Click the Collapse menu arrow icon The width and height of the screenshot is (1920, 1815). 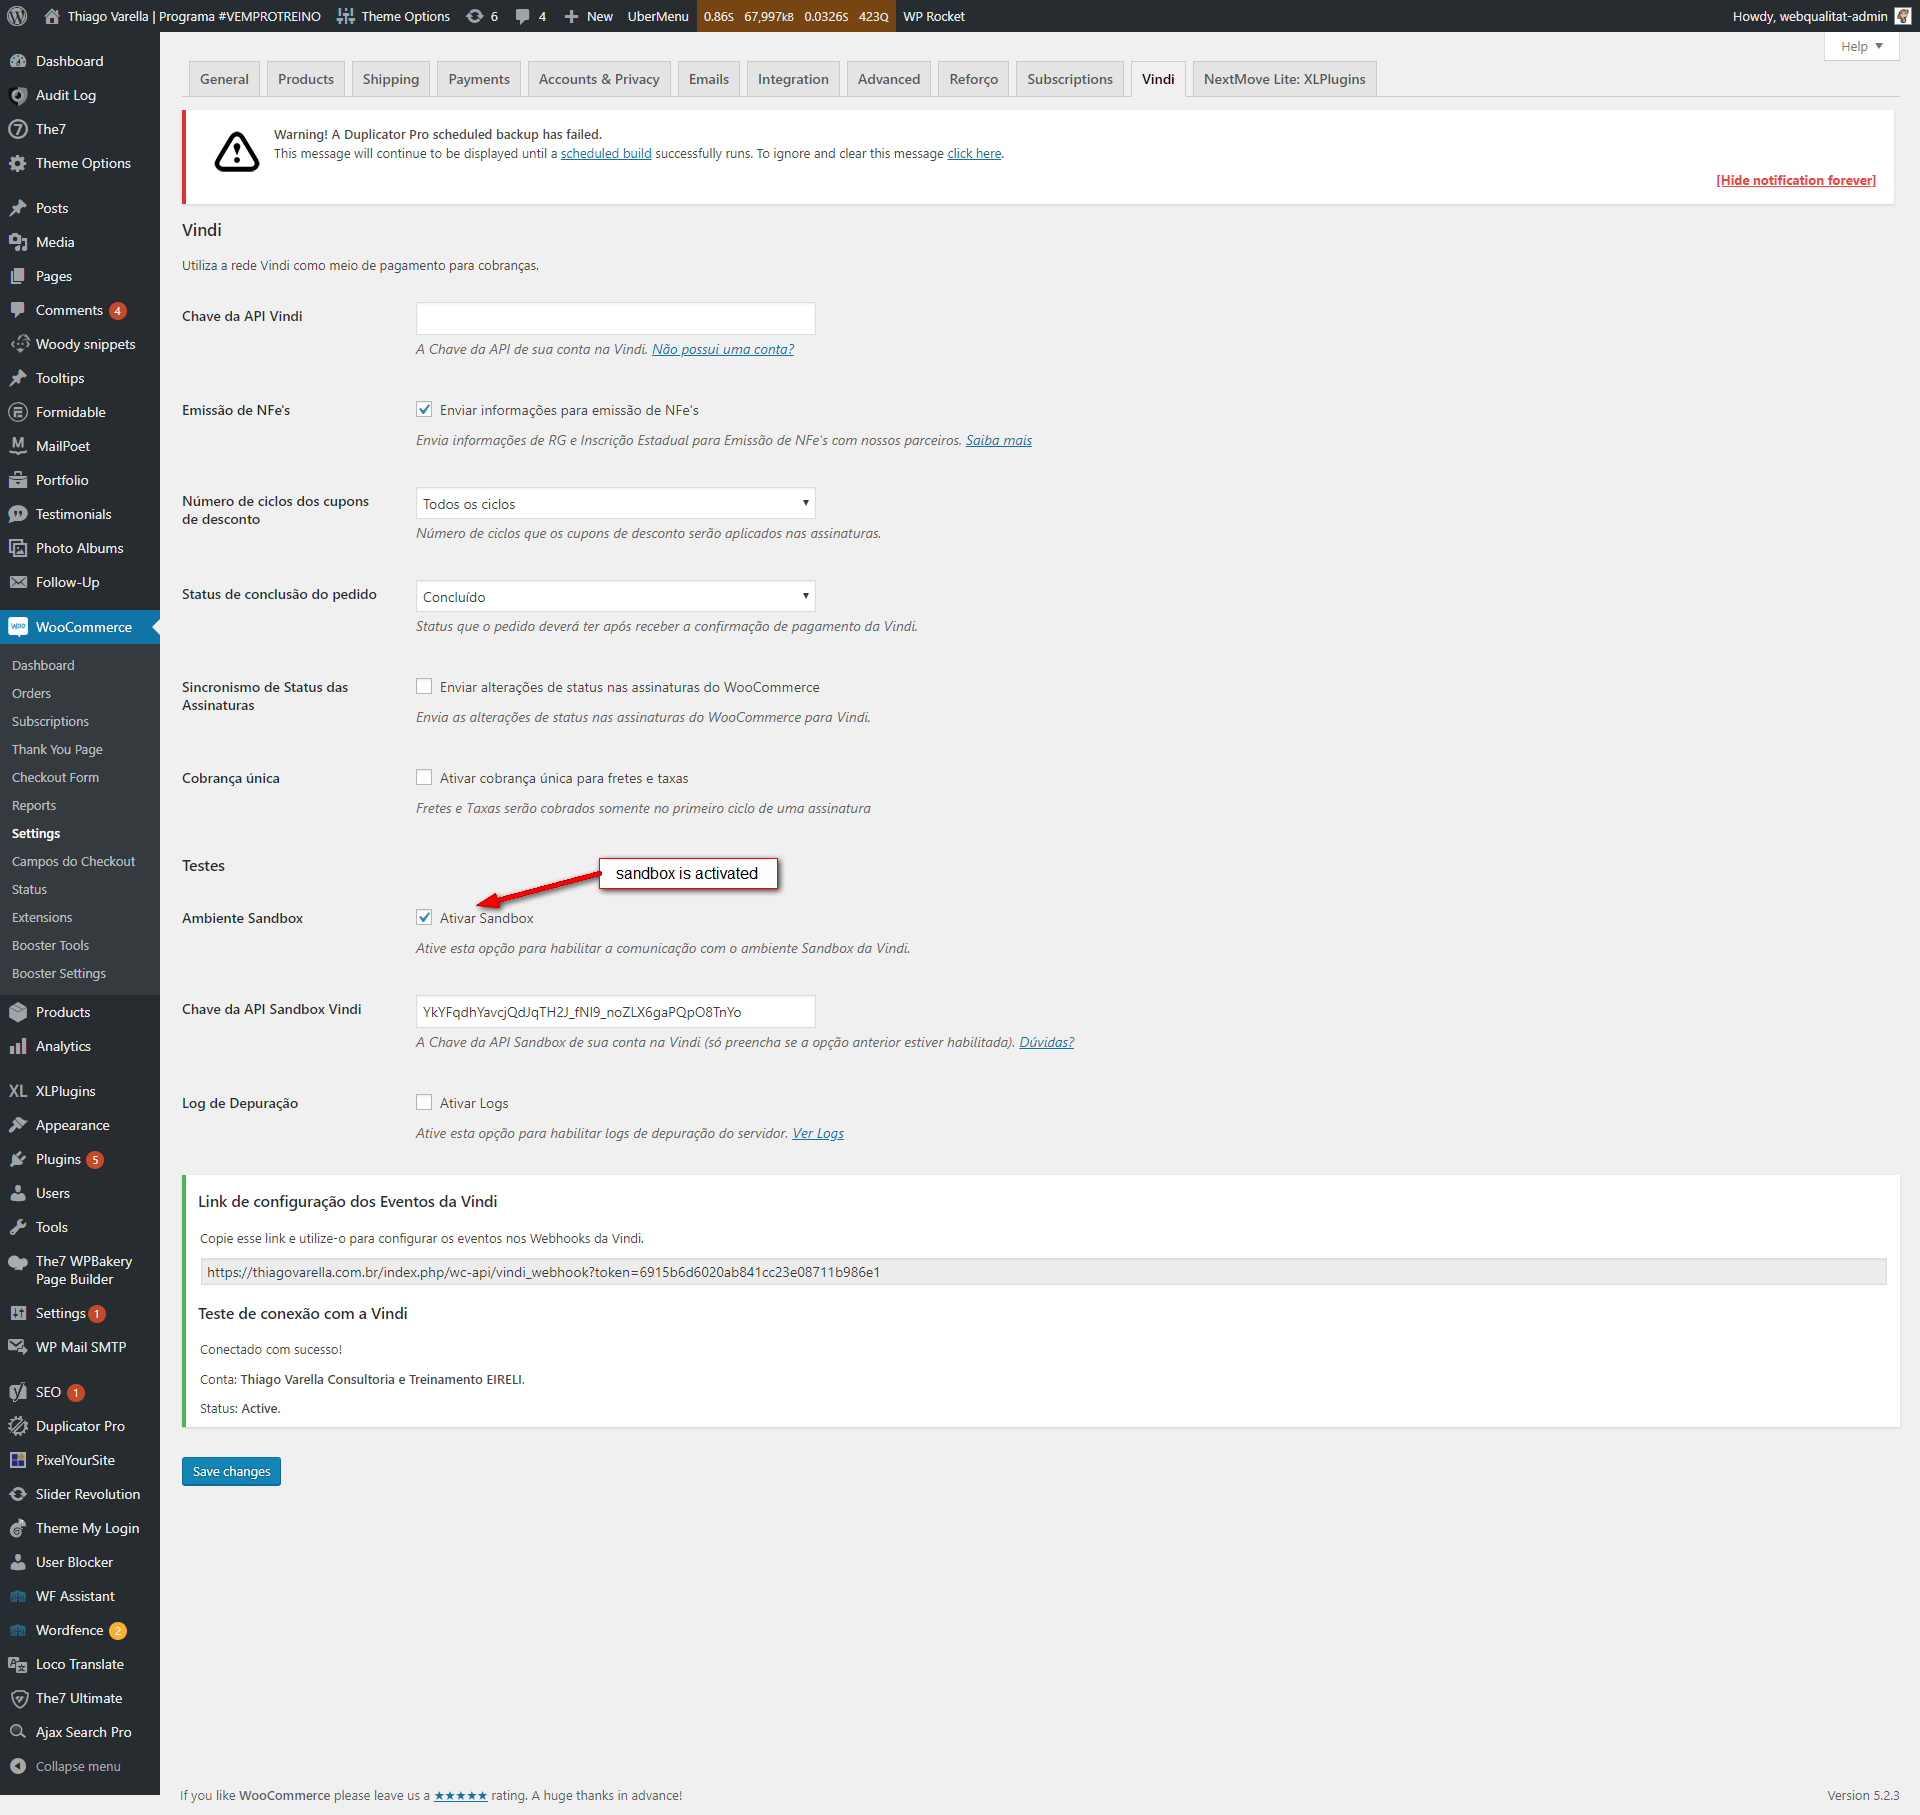[x=18, y=1766]
